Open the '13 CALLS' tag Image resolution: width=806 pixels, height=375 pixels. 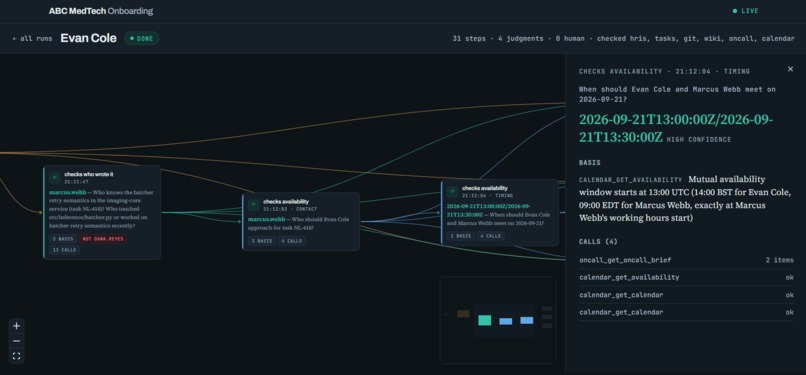64,250
